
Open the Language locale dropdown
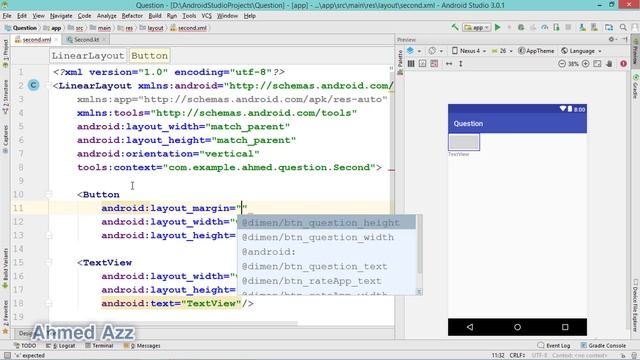(x=581, y=51)
